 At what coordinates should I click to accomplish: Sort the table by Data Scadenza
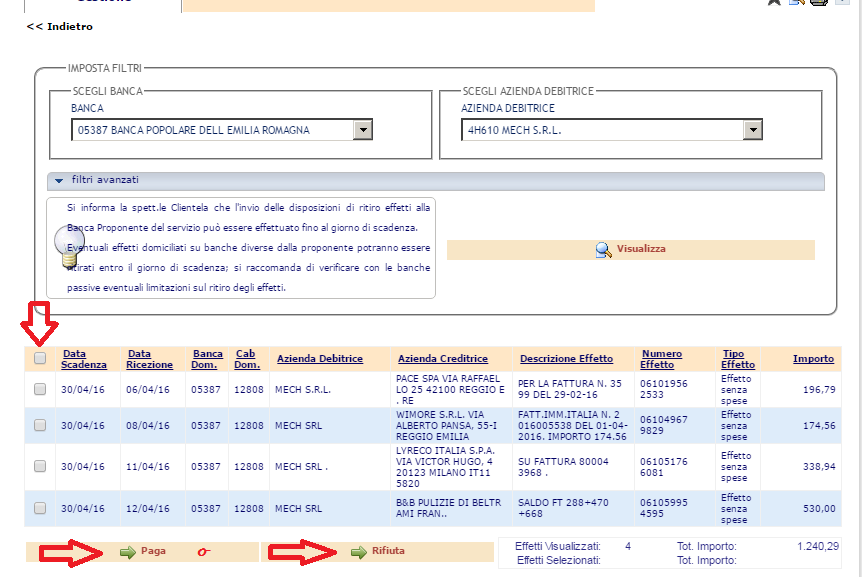[x=84, y=359]
